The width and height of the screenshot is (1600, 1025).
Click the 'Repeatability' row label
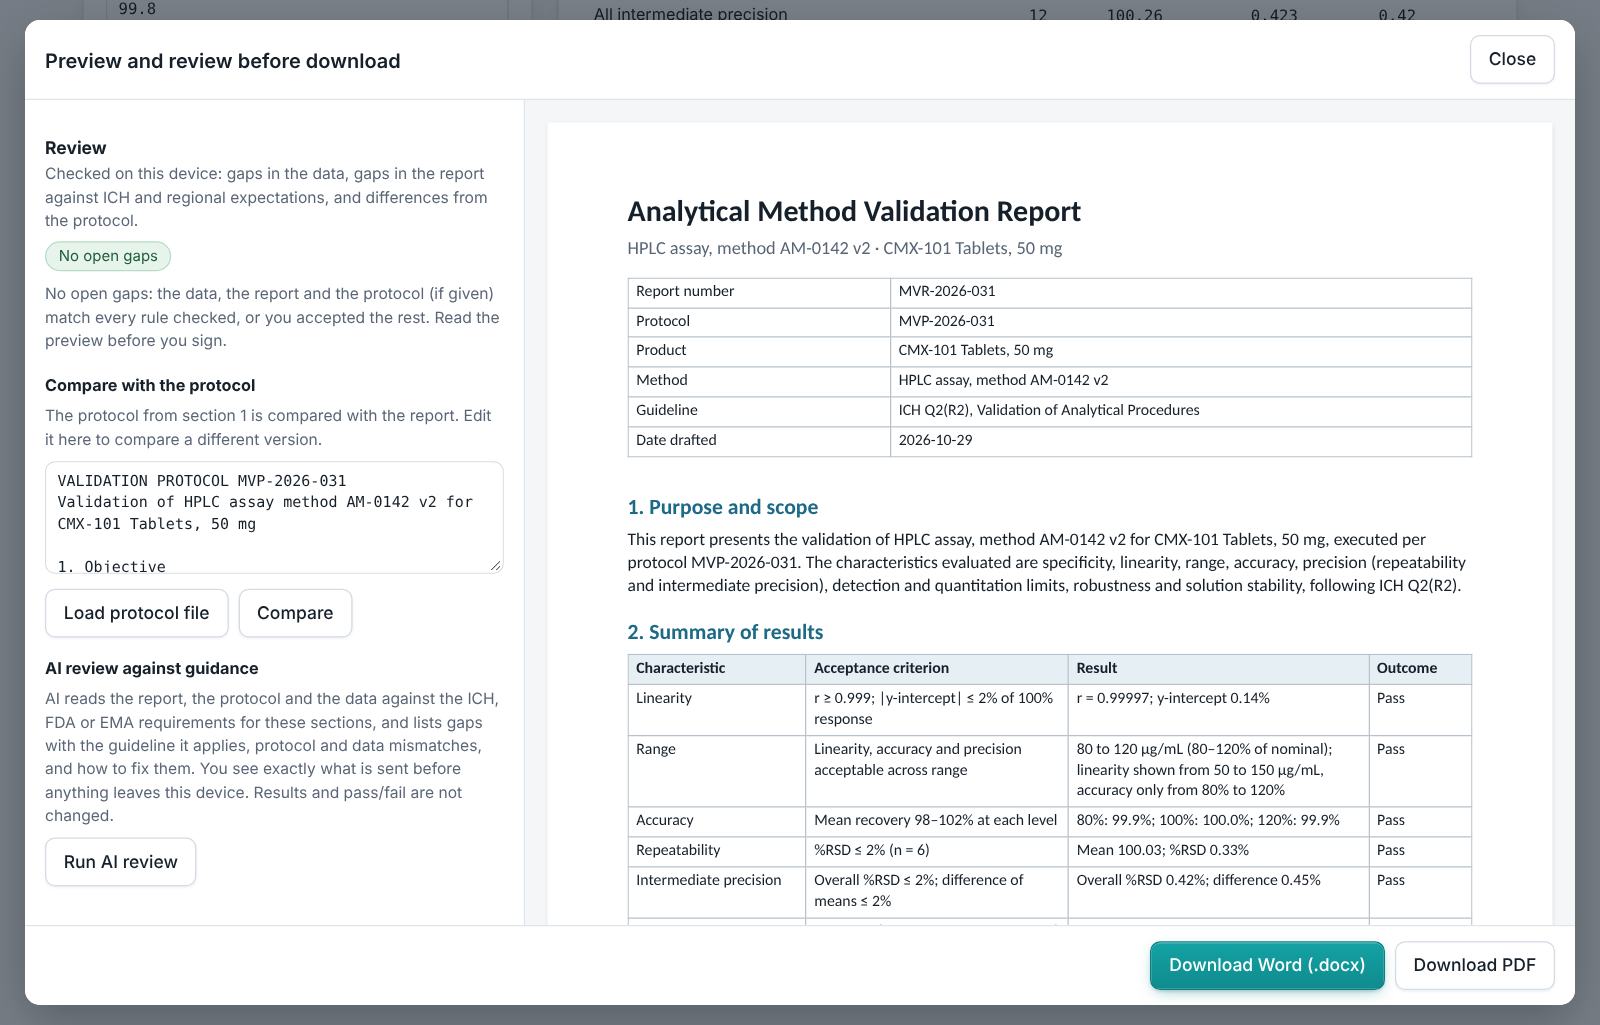coord(678,850)
